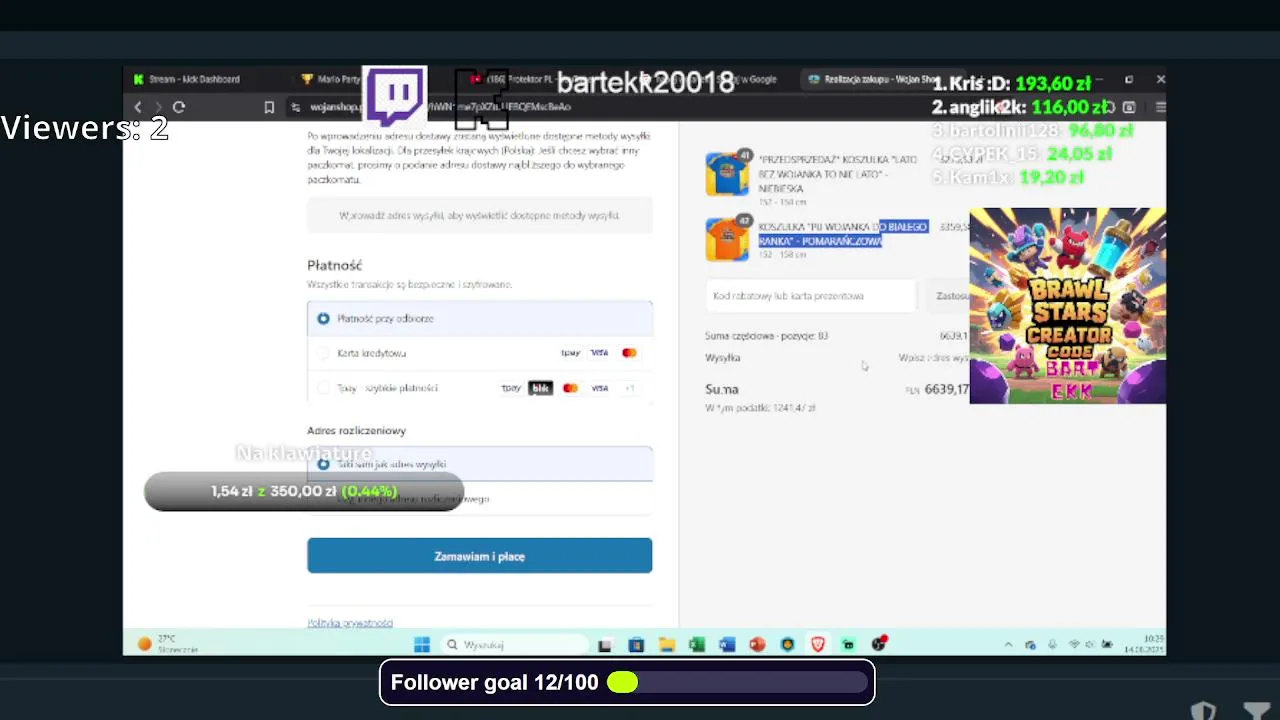Select Karta kredytowa payment option
The width and height of the screenshot is (1280, 720).
click(480, 353)
